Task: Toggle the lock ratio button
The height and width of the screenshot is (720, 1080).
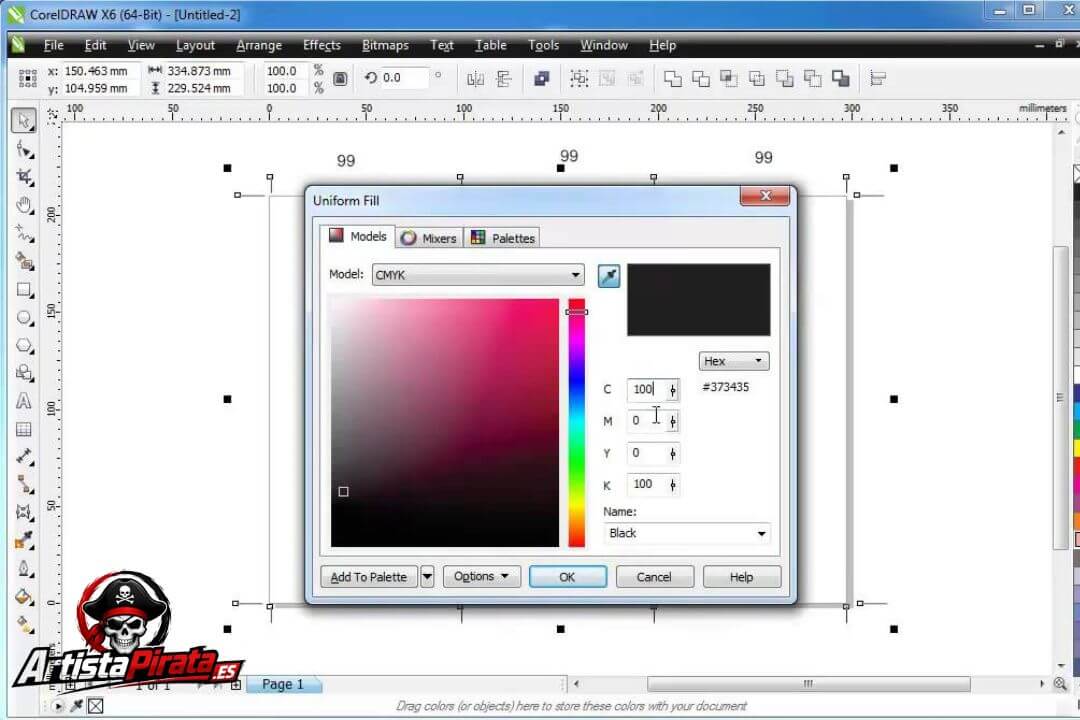Action: 340,79
